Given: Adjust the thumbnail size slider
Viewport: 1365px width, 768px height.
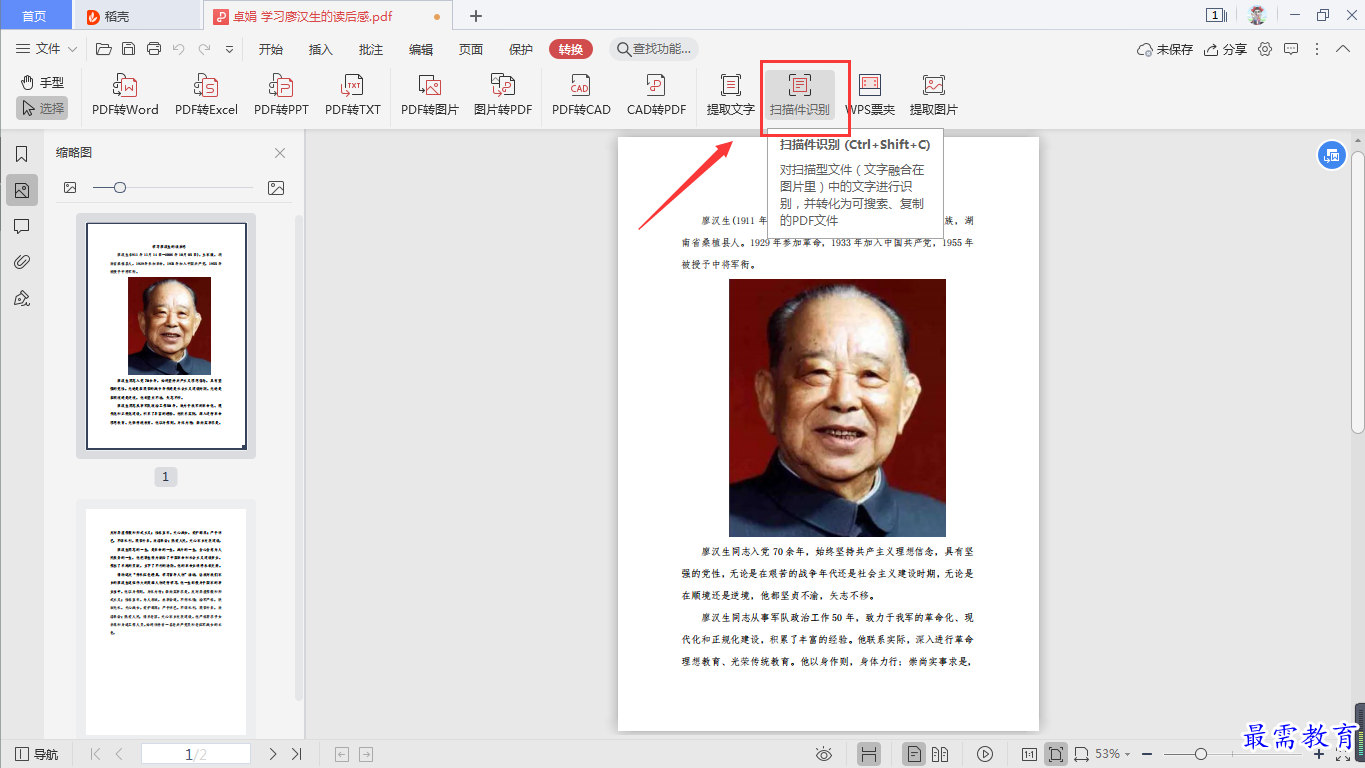Looking at the screenshot, I should tap(120, 187).
